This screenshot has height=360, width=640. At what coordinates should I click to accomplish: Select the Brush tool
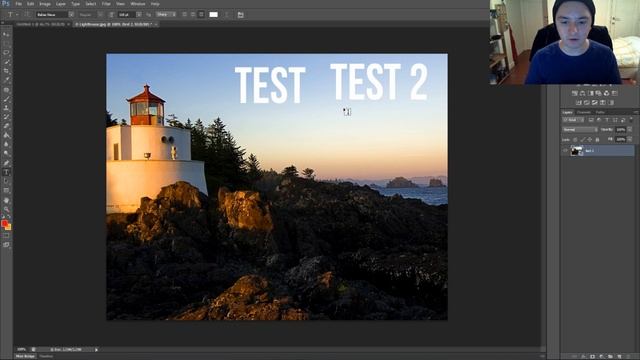click(x=6, y=99)
